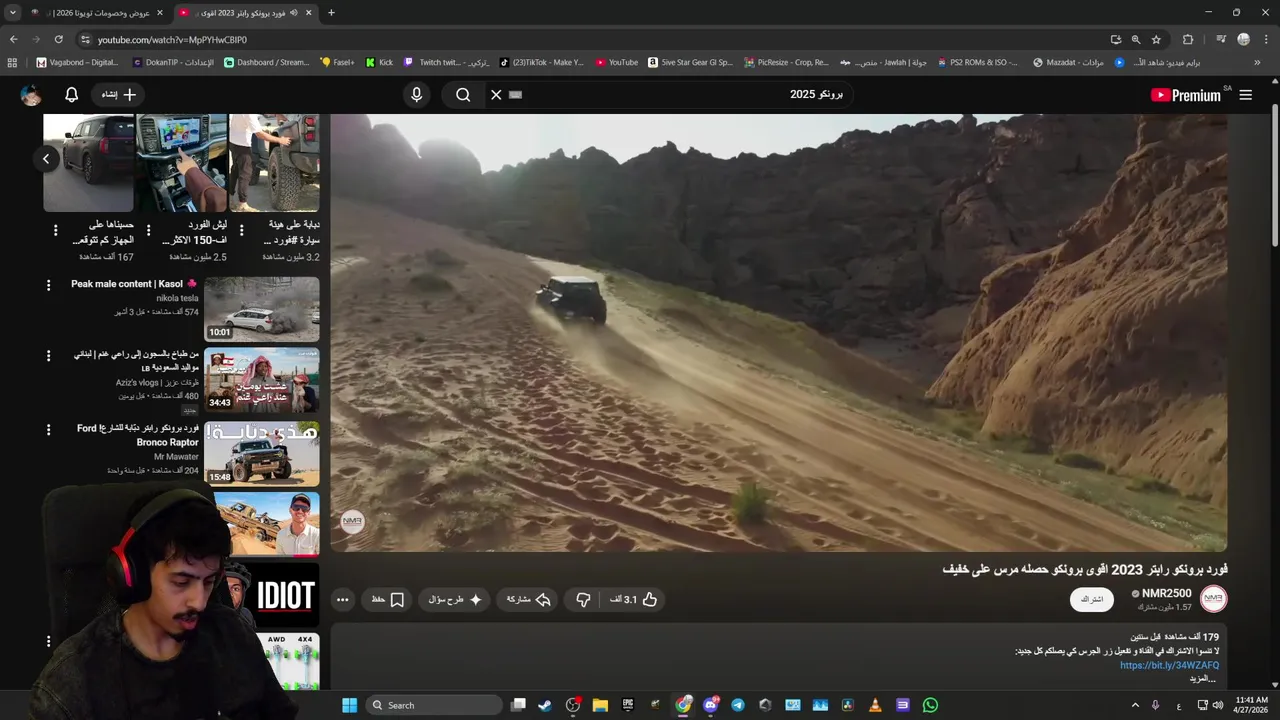Open the Windows Start menu

click(x=349, y=705)
